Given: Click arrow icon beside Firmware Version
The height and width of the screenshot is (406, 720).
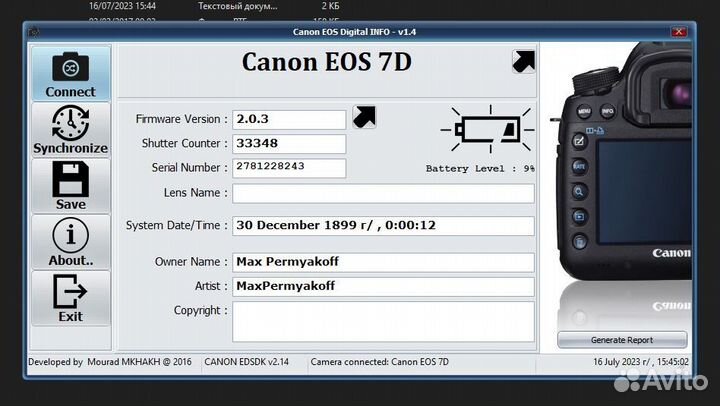Looking at the screenshot, I should (x=364, y=117).
